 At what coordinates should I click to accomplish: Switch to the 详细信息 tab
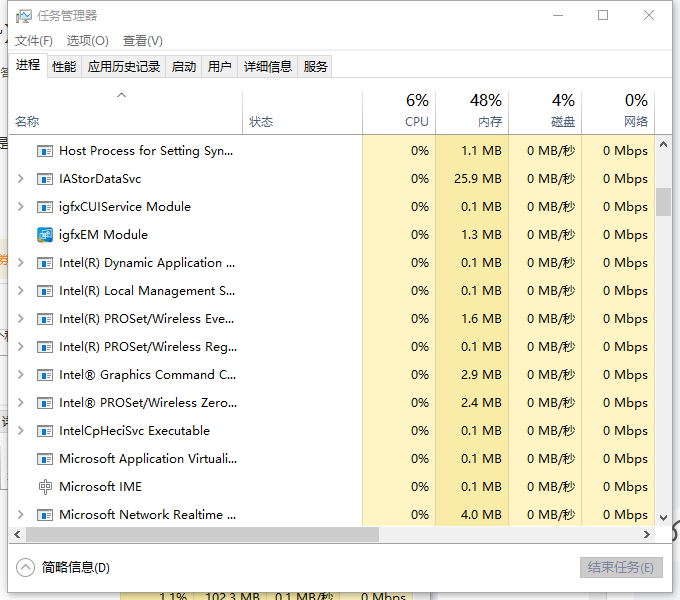[x=268, y=67]
